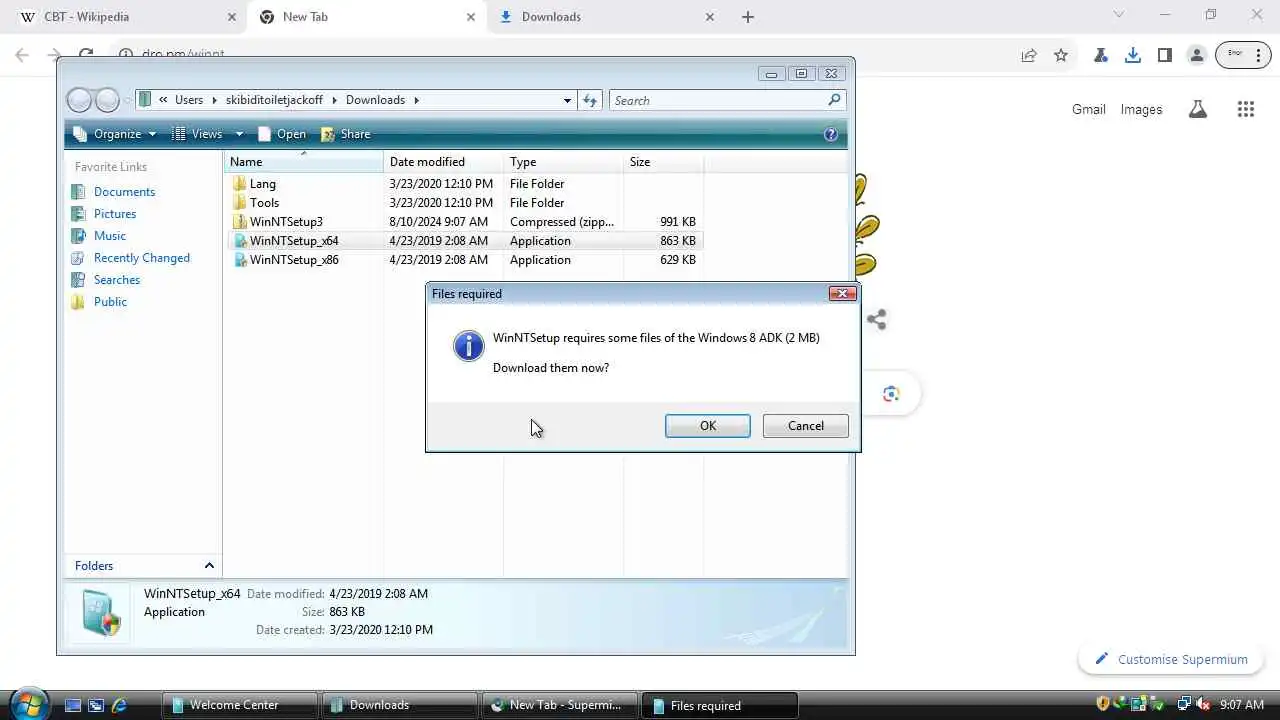Click the Users breadcrumb in address bar
1280x720 pixels.
189,100
